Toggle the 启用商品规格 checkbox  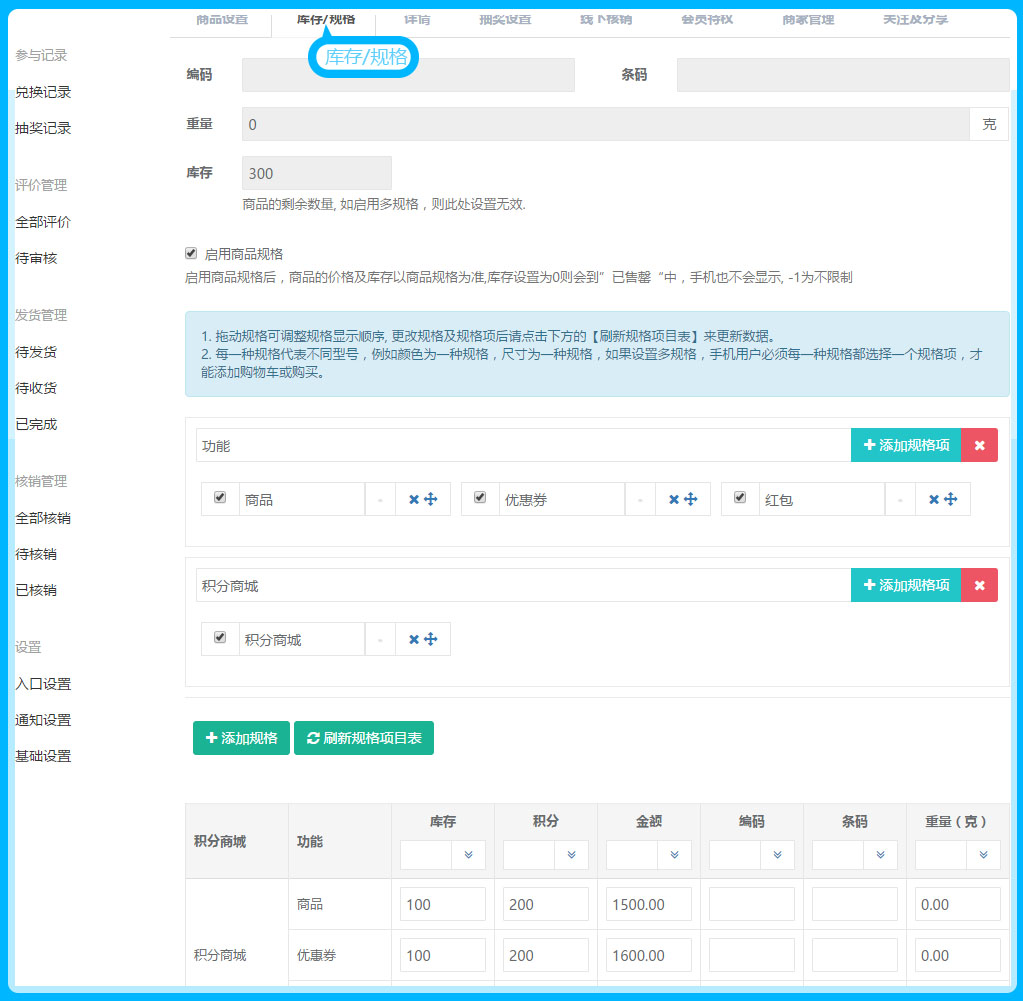click(x=191, y=253)
